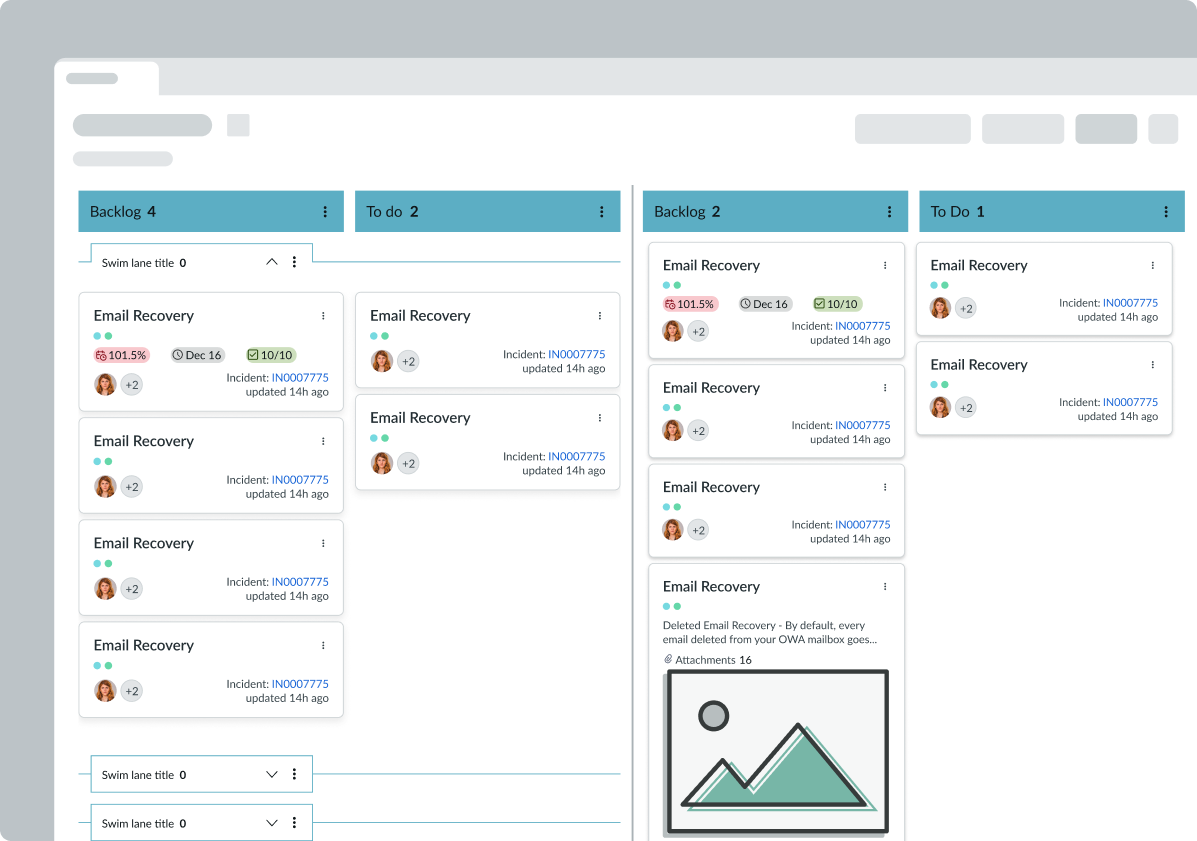The image size is (1197, 841).
Task: Open the Backlog 2 column options menu
Action: coord(889,212)
